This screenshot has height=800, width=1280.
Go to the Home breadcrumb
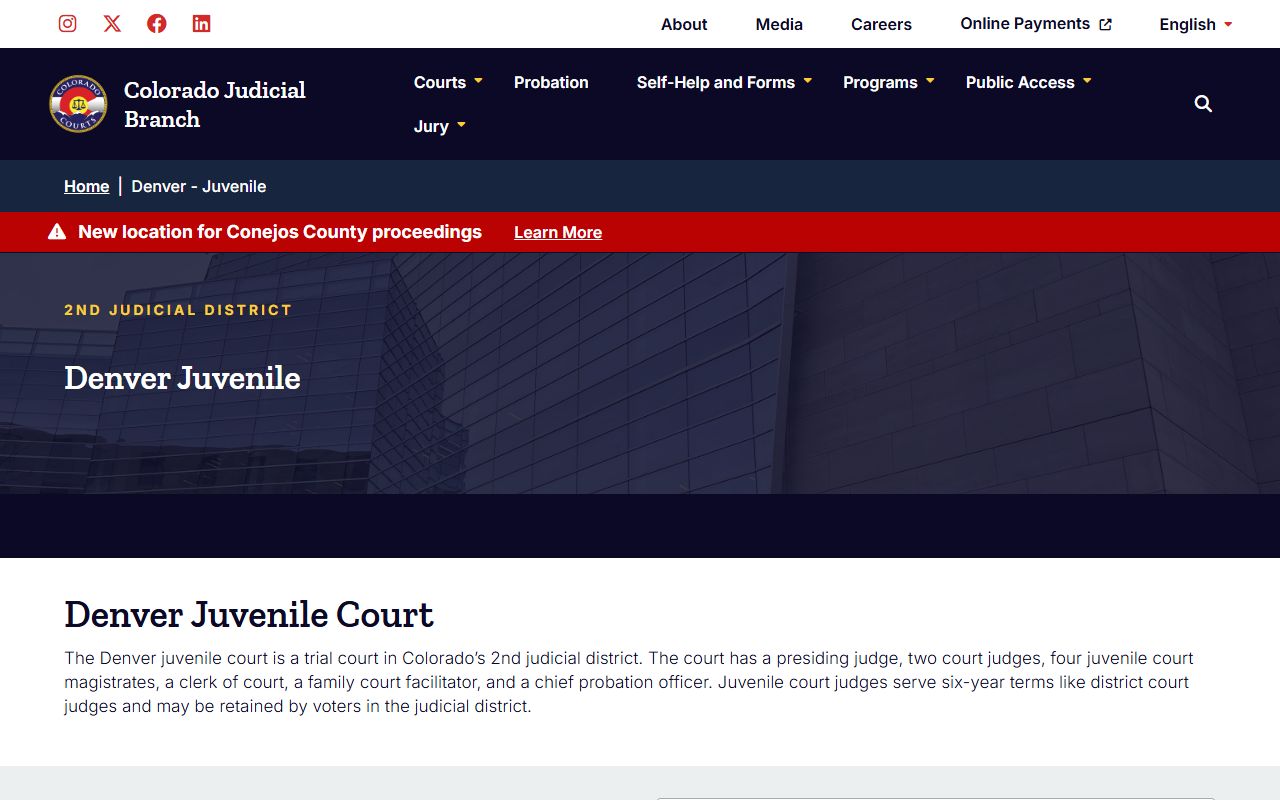(86, 186)
